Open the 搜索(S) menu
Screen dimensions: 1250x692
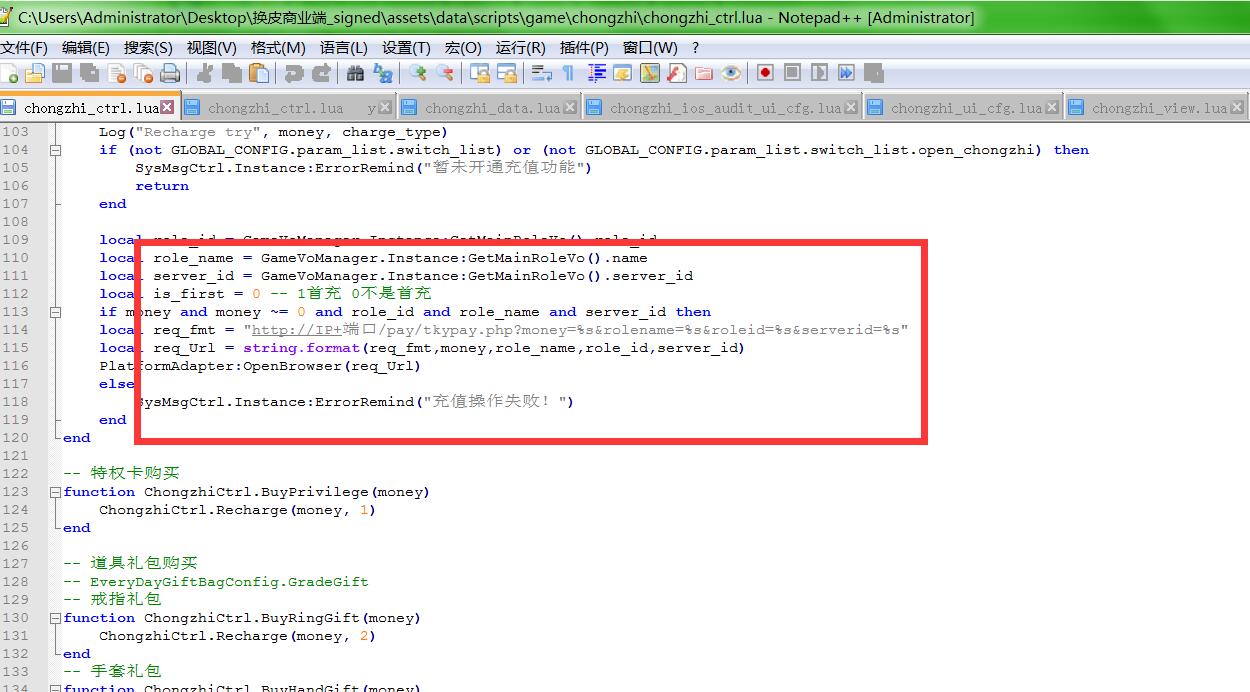[148, 47]
